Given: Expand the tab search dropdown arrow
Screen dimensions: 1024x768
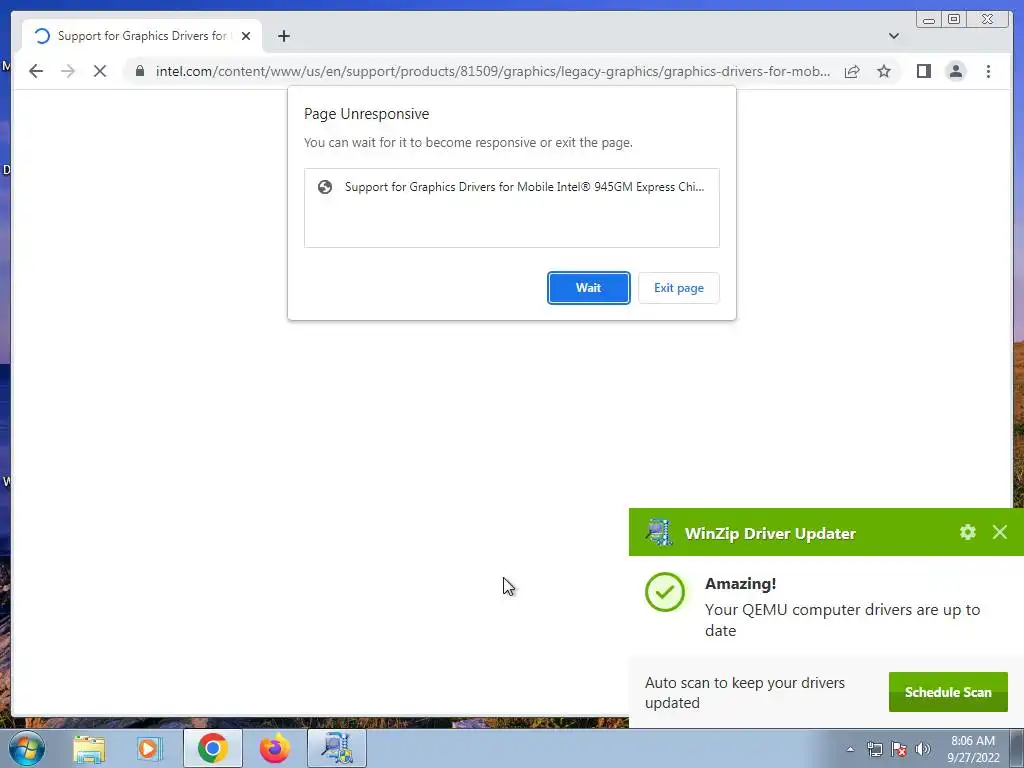Looking at the screenshot, I should (893, 36).
